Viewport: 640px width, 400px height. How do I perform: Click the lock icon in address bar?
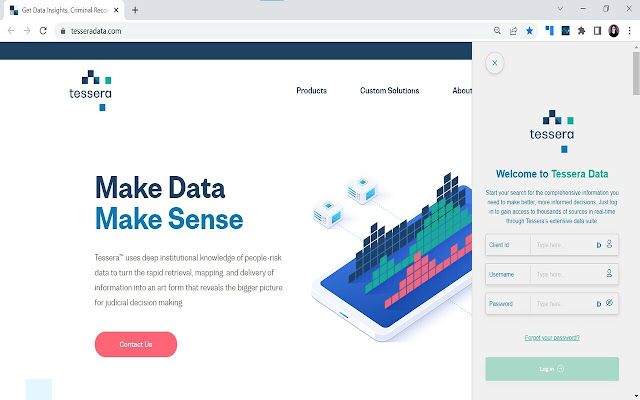(62, 31)
